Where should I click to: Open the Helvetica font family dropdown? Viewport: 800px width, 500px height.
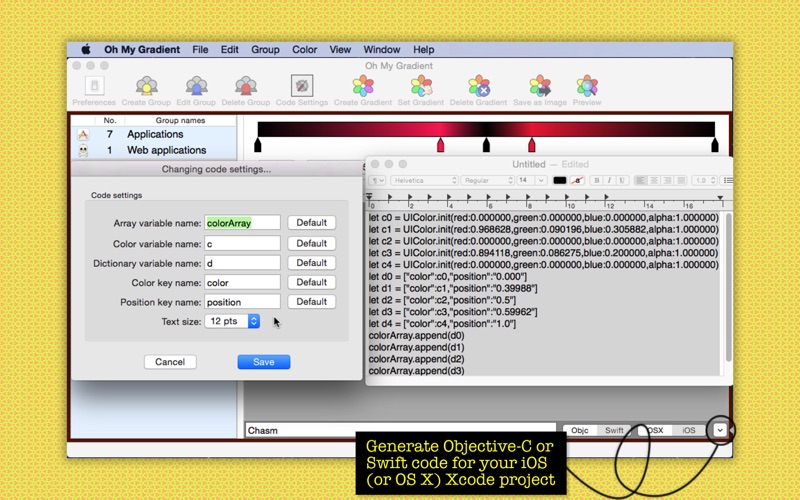pyautogui.click(x=424, y=180)
